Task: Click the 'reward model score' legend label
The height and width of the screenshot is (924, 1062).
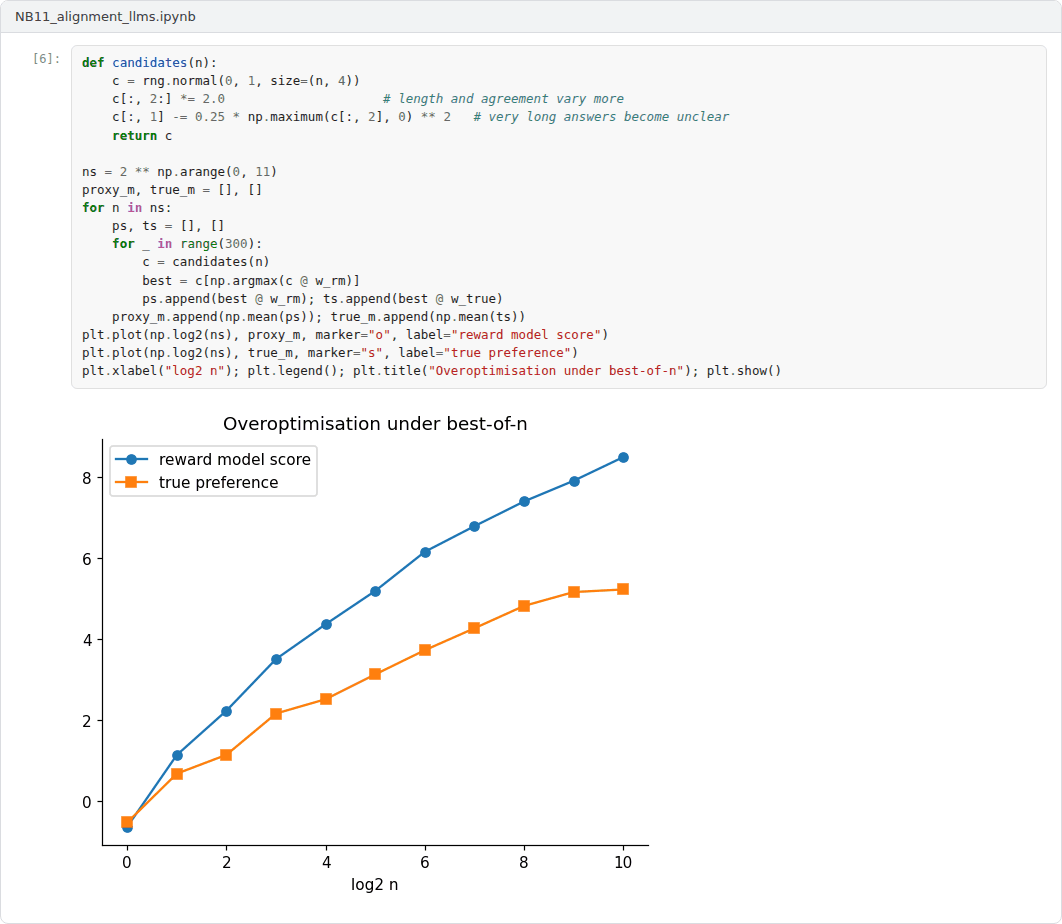Action: point(234,459)
